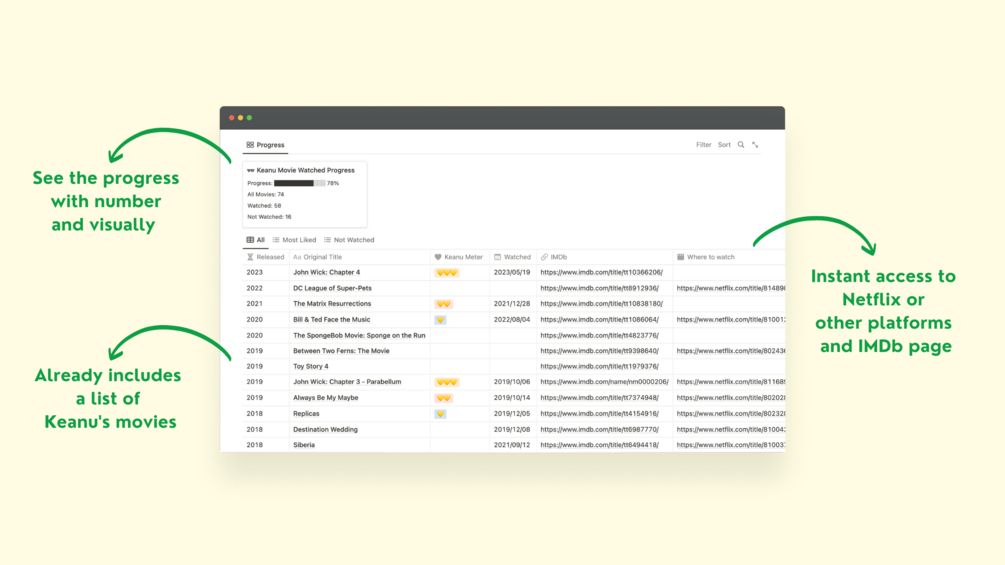Click watched date 2021/12/28
This screenshot has height=565, width=1005.
click(511, 304)
